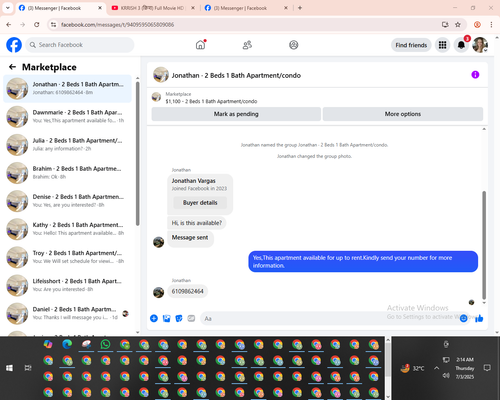View site information icon in address bar

[x=53, y=25]
